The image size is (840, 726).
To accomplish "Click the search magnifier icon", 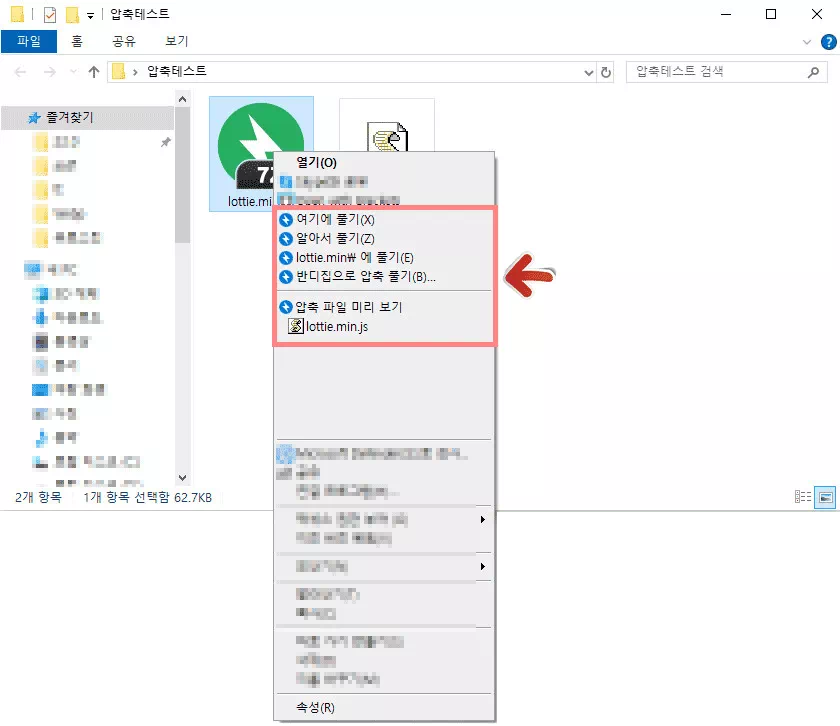I will [813, 72].
